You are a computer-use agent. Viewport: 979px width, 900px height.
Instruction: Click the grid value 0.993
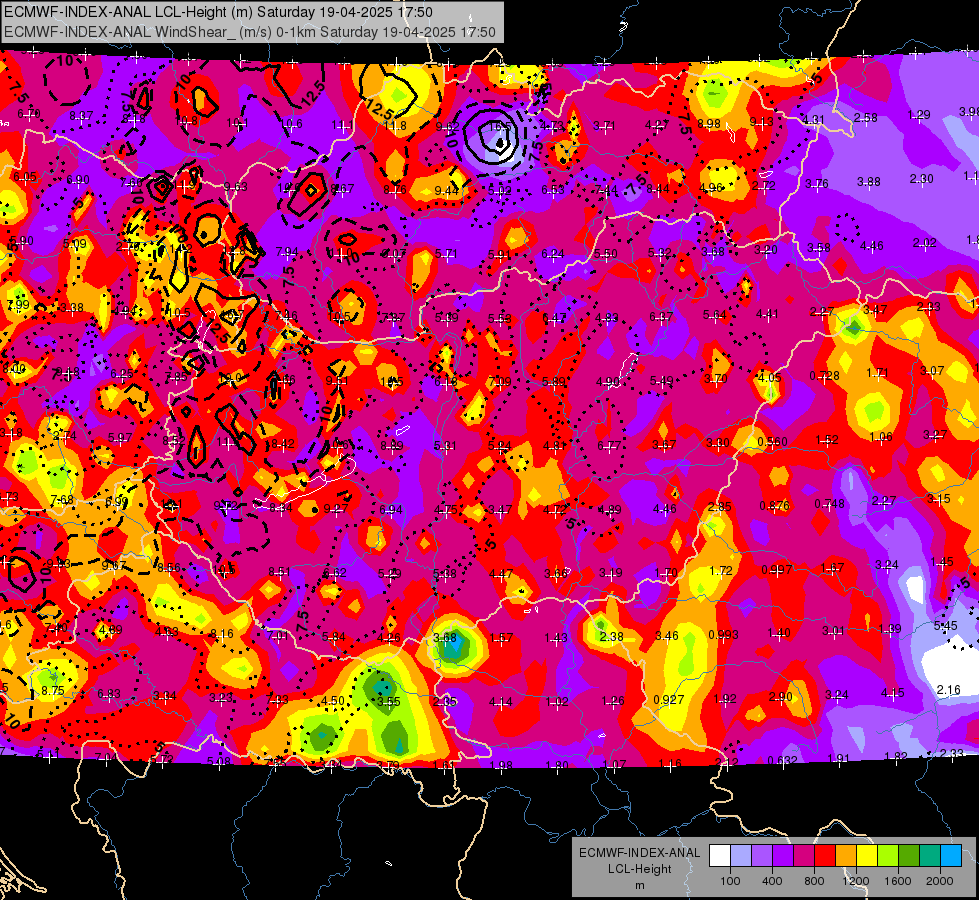tap(723, 635)
